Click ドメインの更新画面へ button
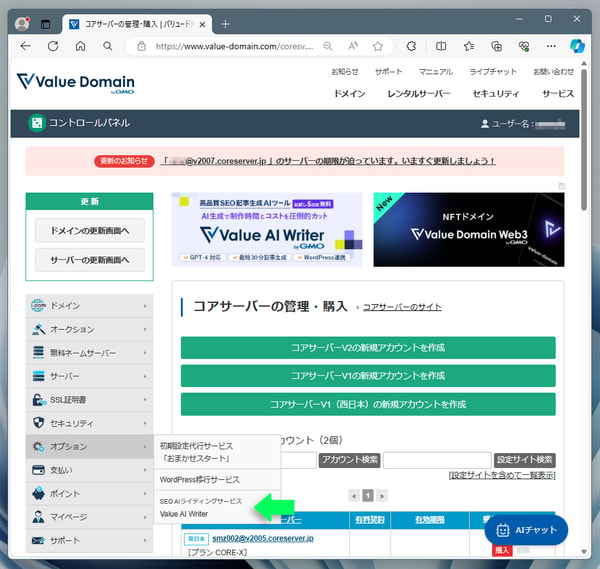Screen dimensions: 600x569 point(90,230)
